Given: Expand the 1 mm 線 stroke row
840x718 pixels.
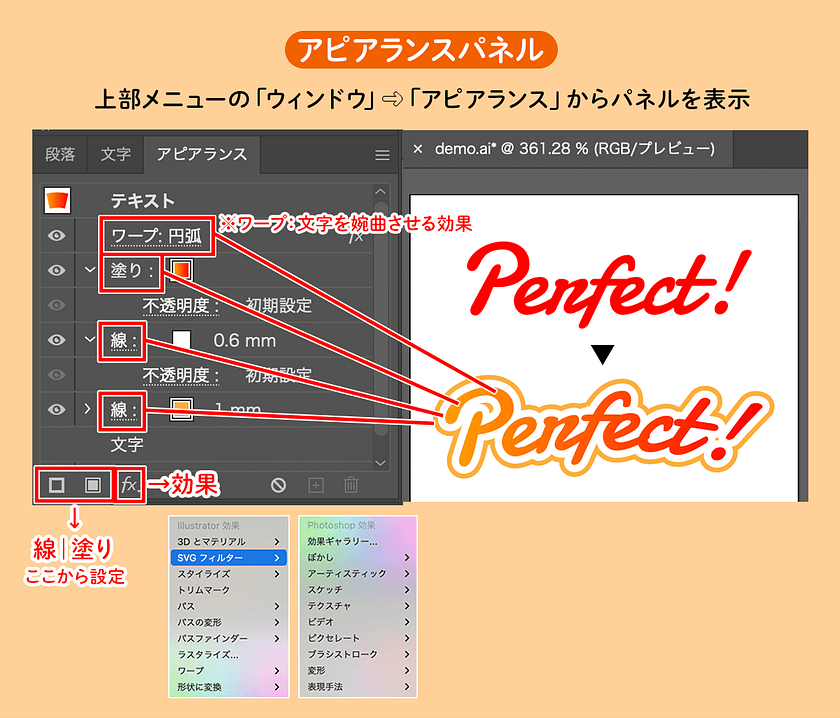Looking at the screenshot, I should (91, 408).
